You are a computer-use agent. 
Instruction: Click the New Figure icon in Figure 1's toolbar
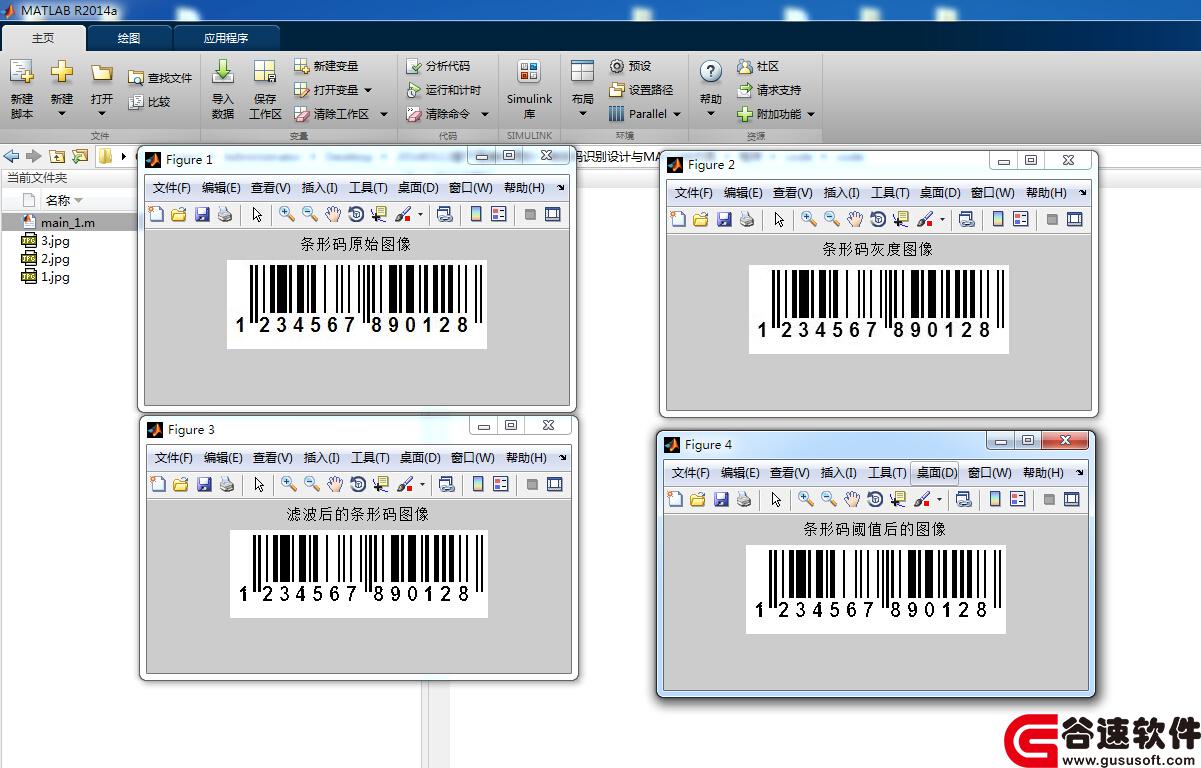pyautogui.click(x=156, y=214)
